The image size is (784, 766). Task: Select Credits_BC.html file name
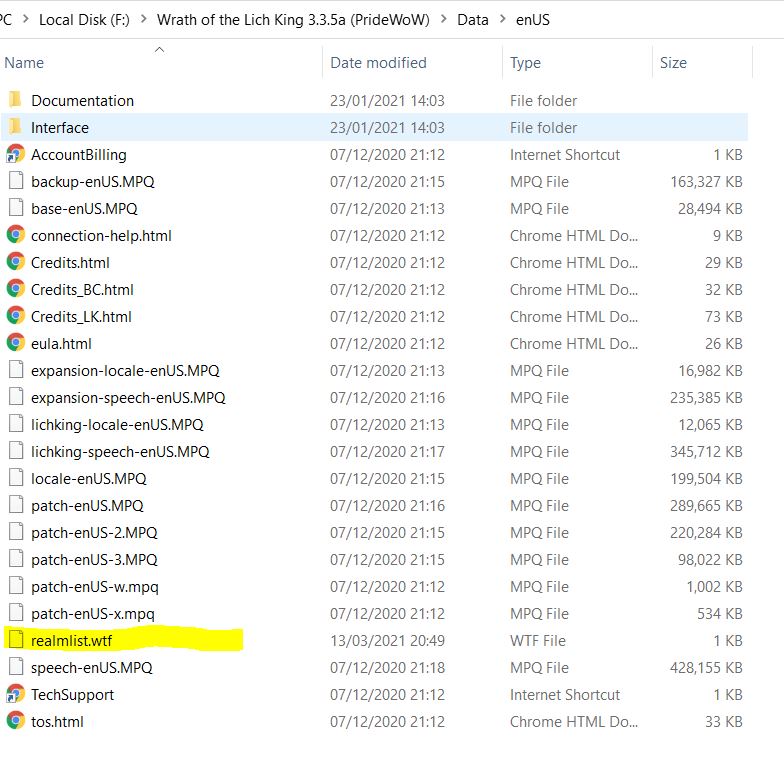(x=82, y=290)
